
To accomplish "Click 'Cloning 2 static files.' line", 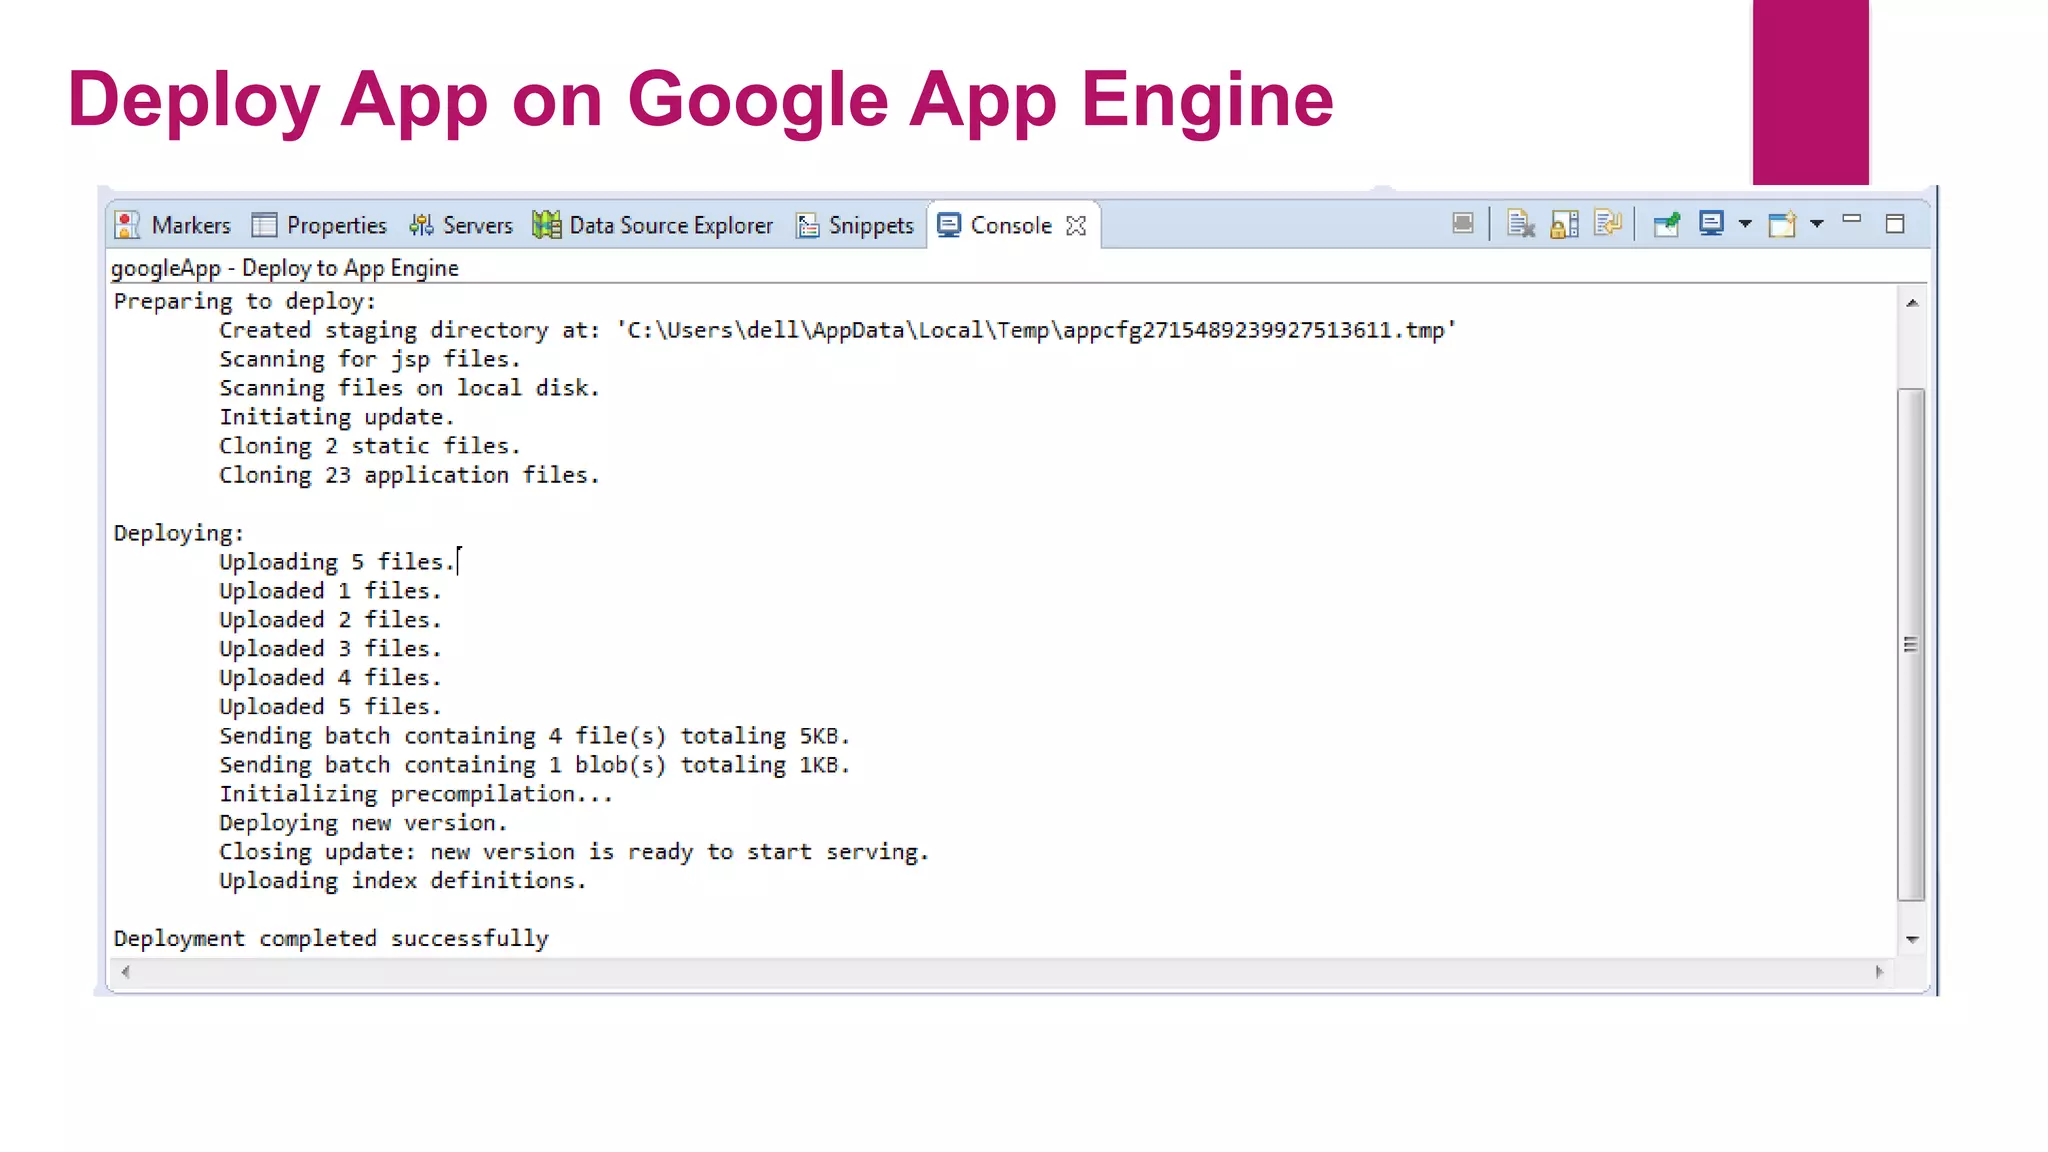I will (370, 446).
